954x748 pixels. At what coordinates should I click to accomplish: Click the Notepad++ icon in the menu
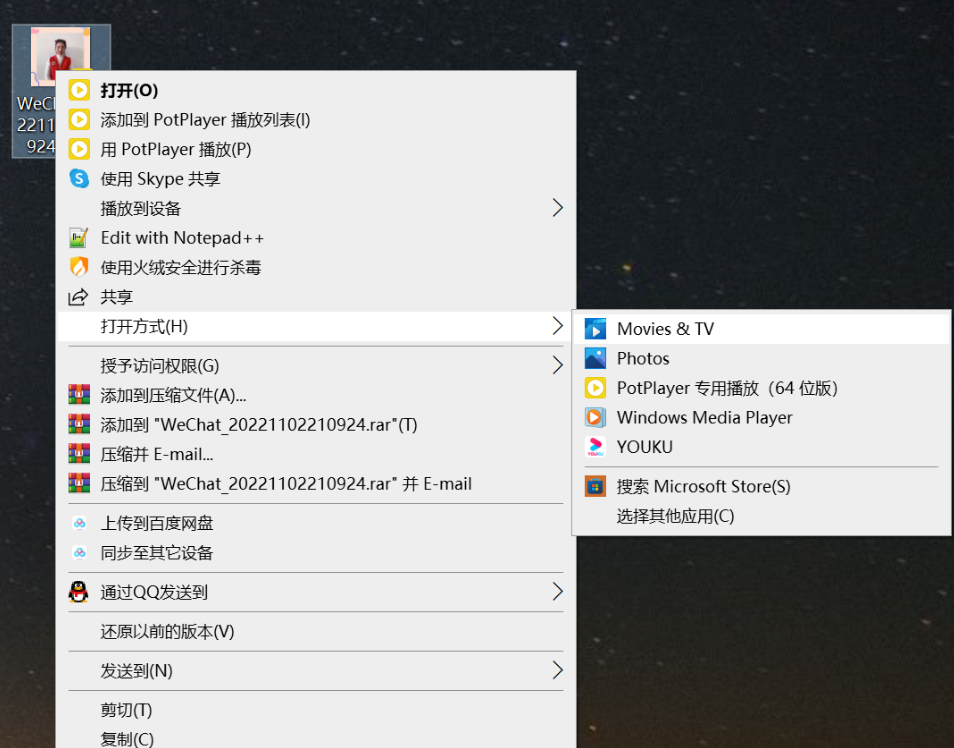point(79,237)
